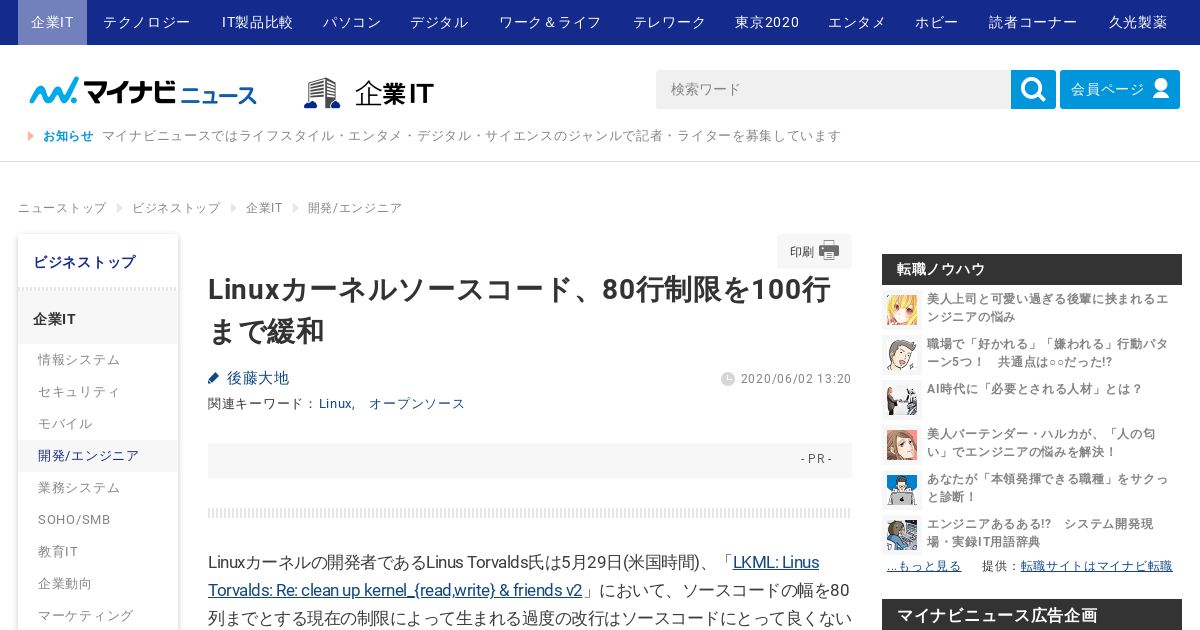Click the オープンソース keyword link
1200x630 pixels.
417,404
